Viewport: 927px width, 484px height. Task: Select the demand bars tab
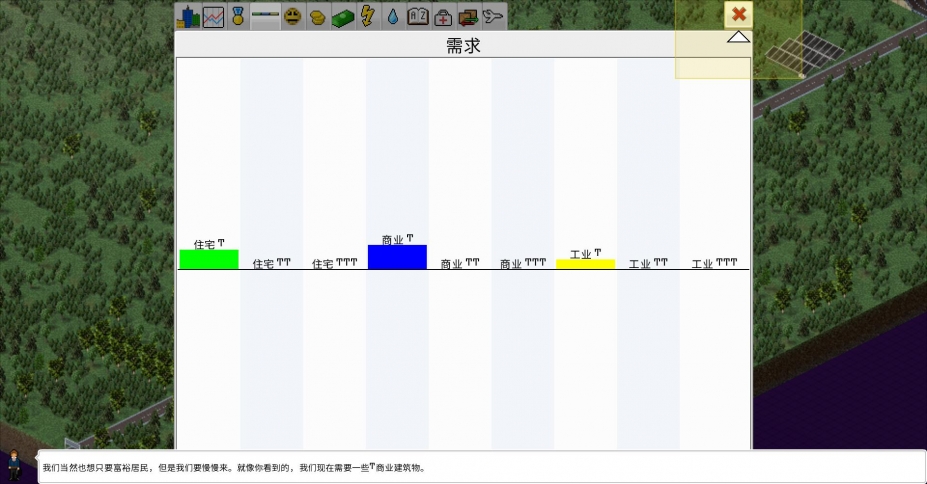(265, 16)
